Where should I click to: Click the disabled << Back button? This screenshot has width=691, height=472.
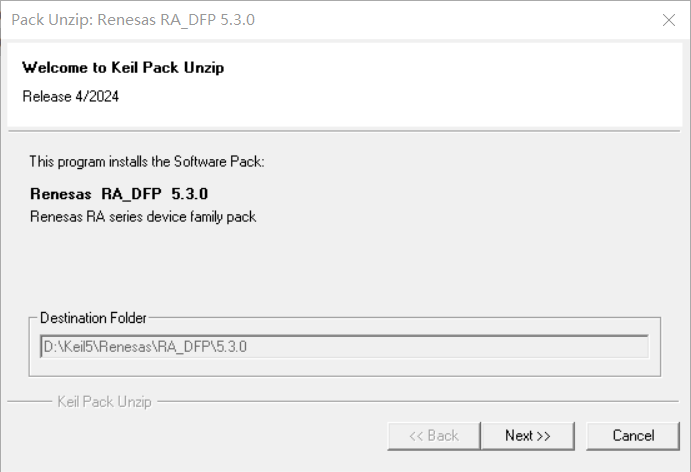coord(433,435)
